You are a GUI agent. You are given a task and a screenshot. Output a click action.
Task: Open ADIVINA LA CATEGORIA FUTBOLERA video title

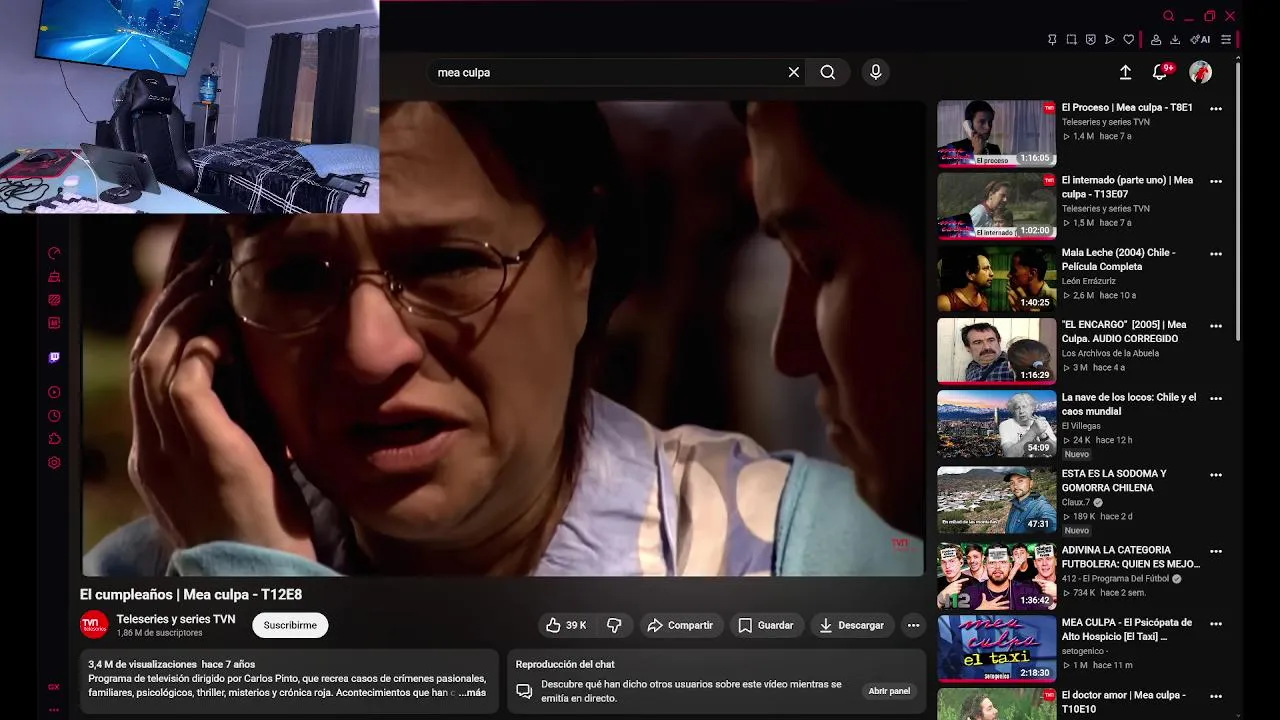click(1131, 557)
